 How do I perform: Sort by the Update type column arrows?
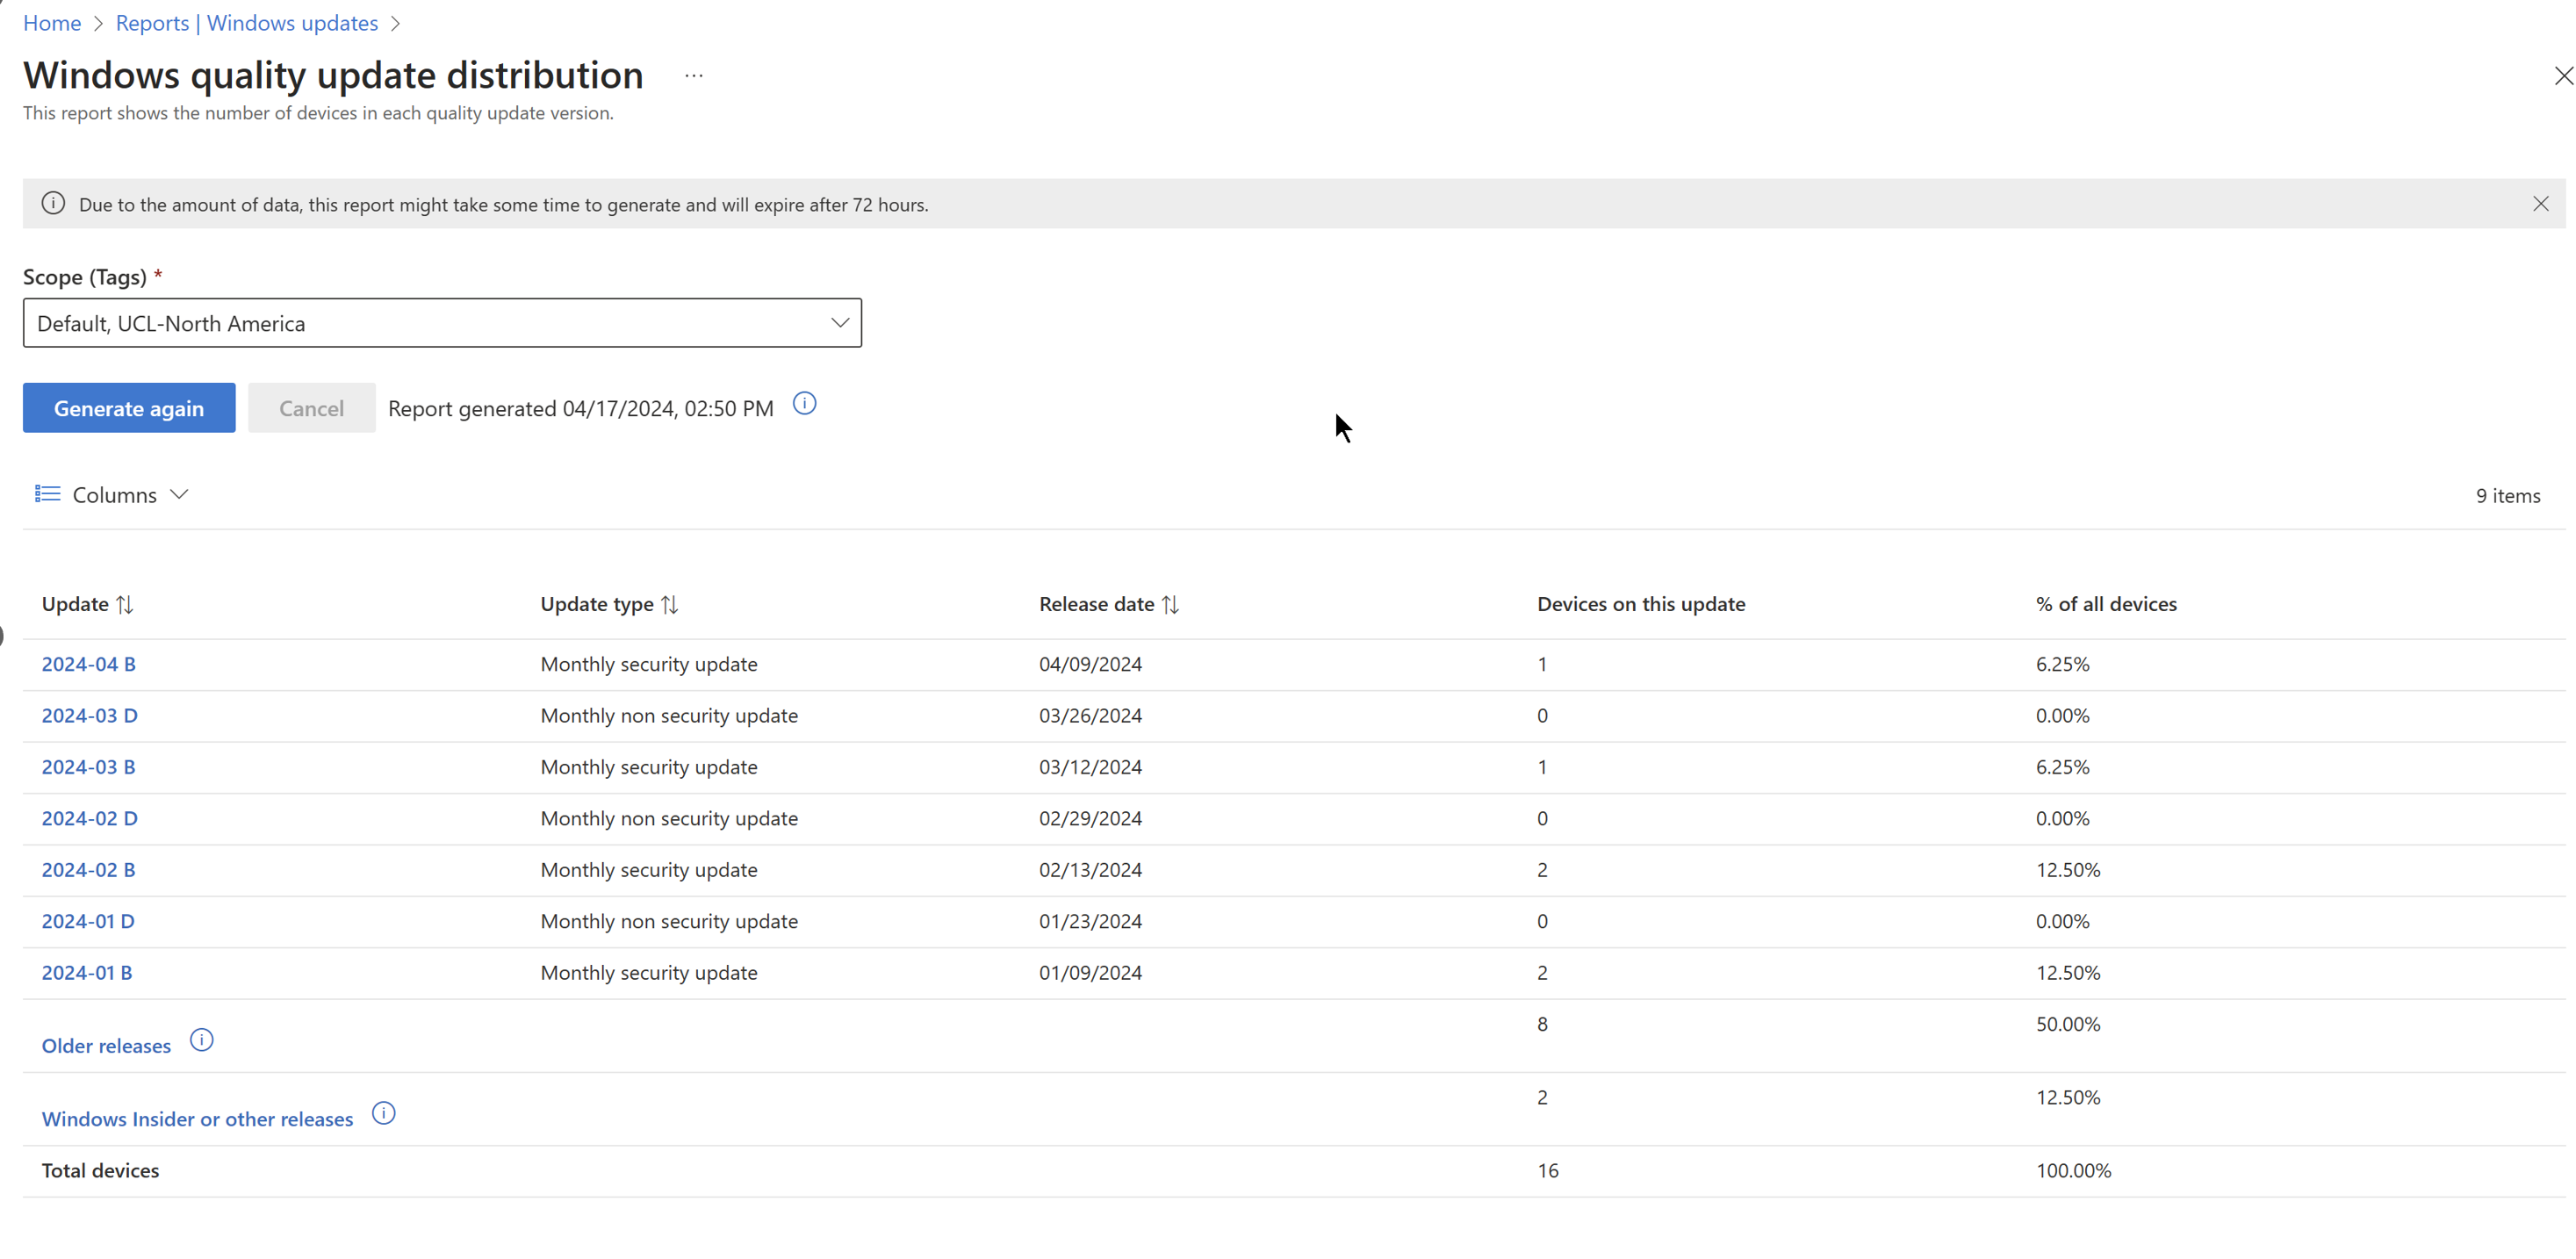click(x=670, y=604)
